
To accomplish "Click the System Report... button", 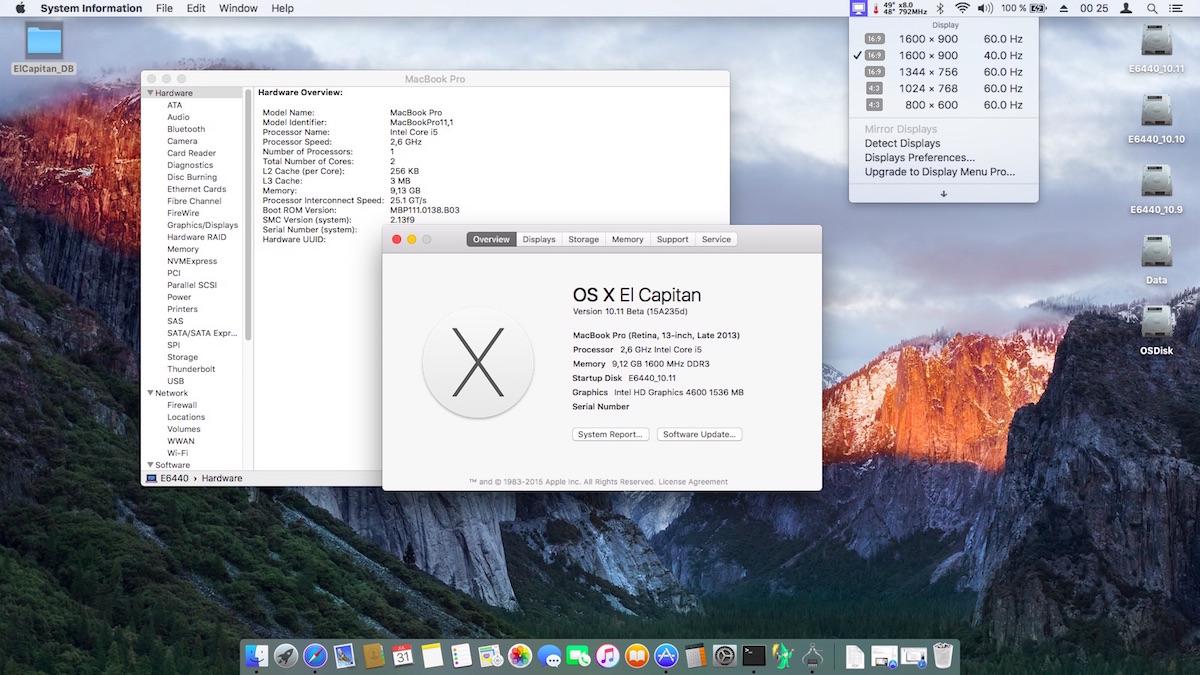I will (x=611, y=434).
